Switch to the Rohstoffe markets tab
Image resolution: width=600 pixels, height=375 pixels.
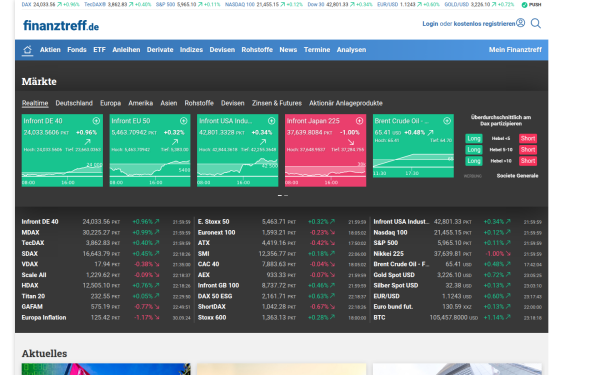coord(199,103)
